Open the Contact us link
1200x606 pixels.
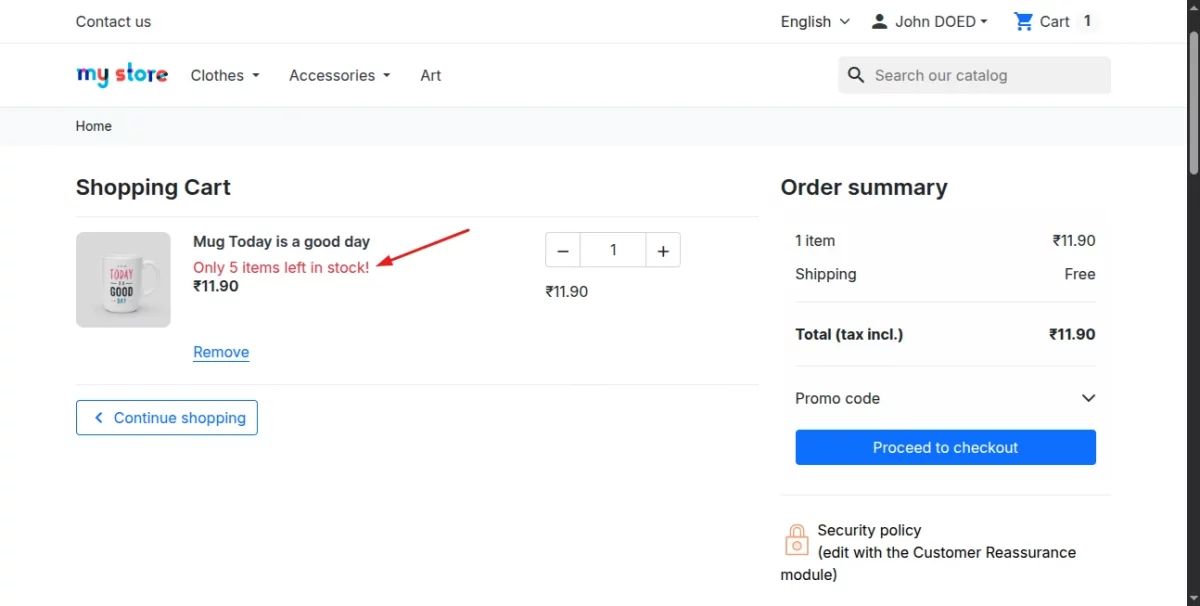tap(113, 21)
